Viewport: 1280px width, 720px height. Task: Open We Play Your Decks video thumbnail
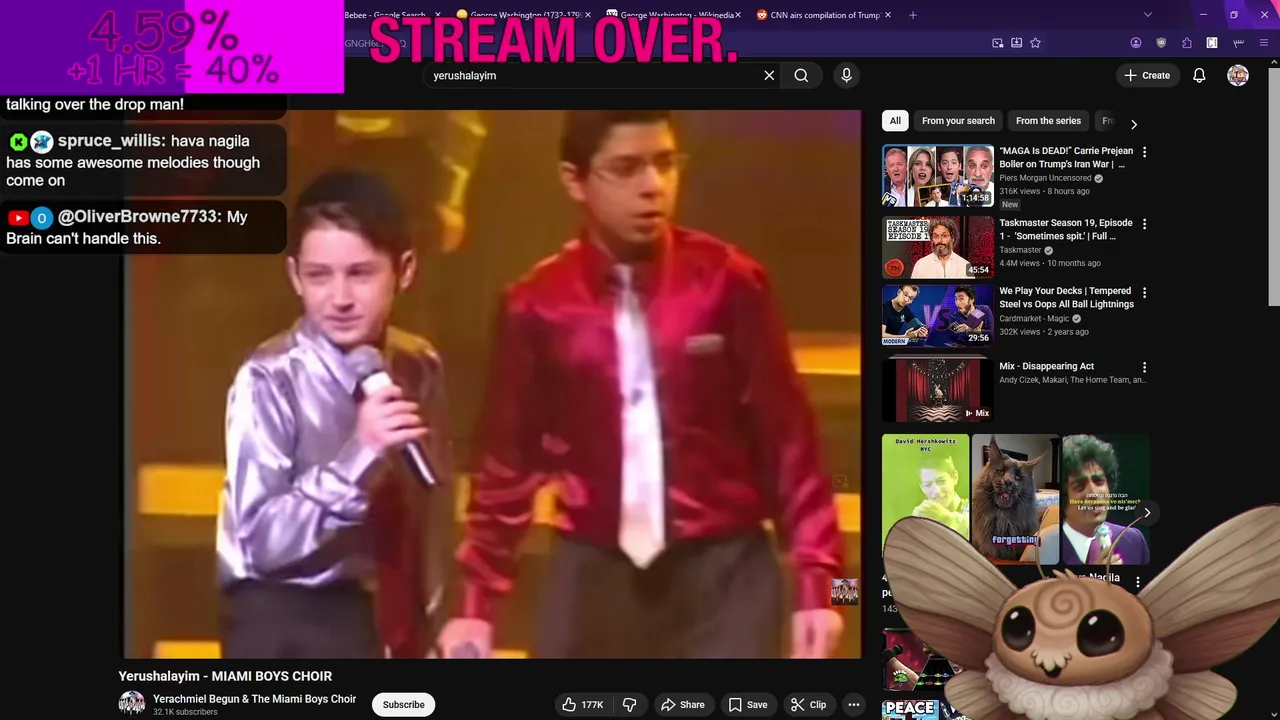938,315
